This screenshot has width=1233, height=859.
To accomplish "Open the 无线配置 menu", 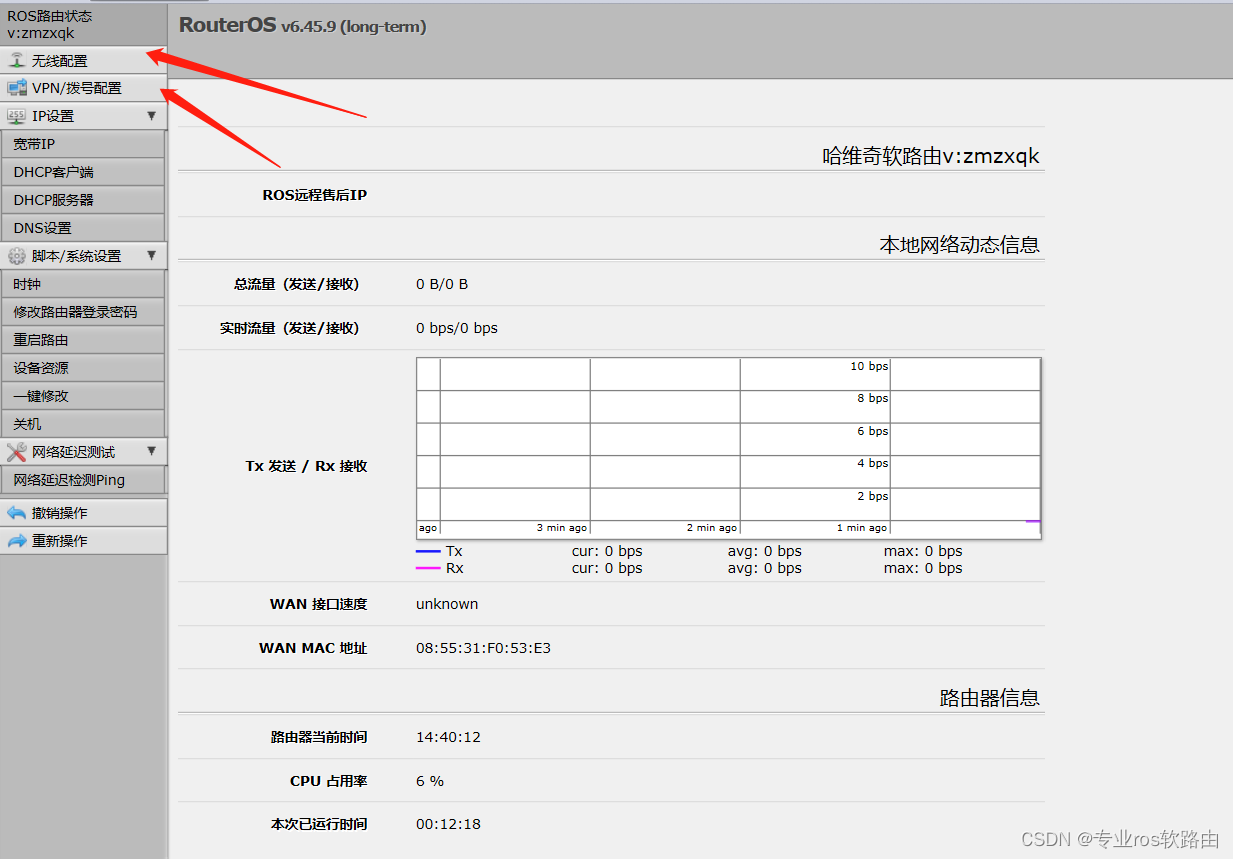I will [84, 61].
